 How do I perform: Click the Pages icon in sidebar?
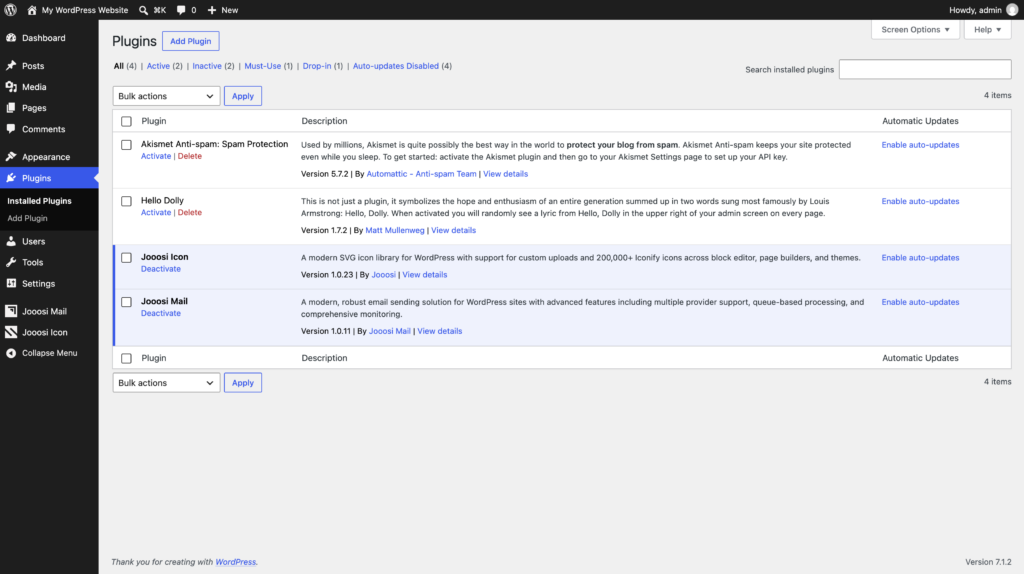tap(11, 108)
